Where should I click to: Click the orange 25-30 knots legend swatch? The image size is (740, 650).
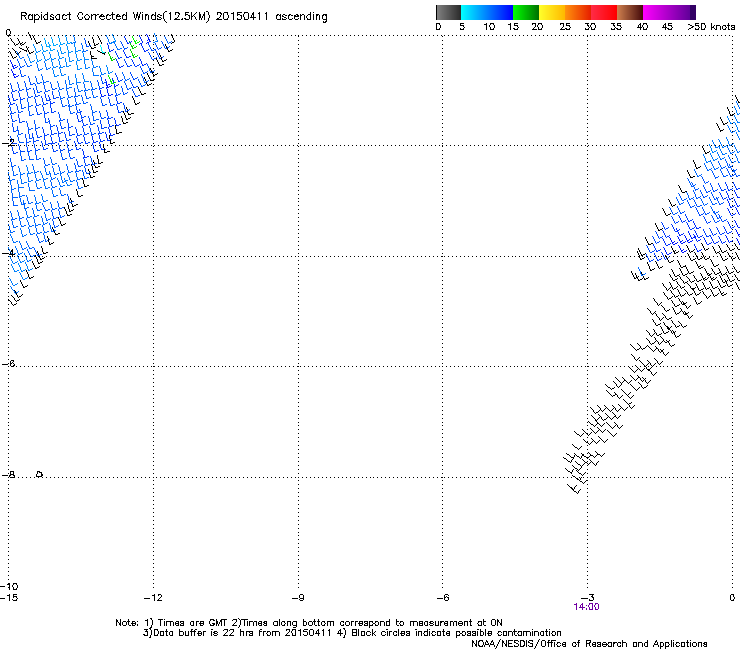click(578, 12)
